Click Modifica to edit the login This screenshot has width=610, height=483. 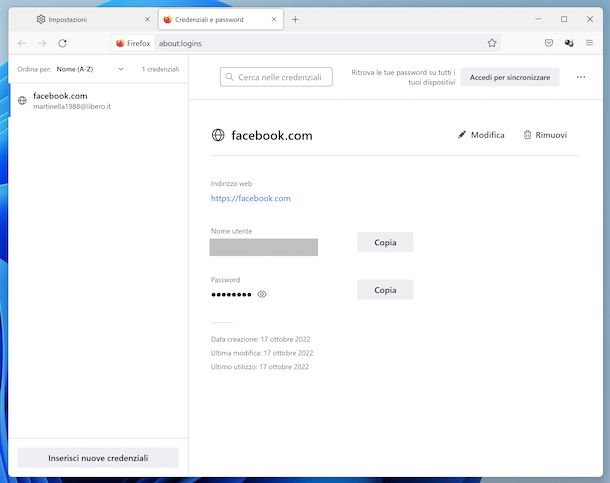[481, 135]
